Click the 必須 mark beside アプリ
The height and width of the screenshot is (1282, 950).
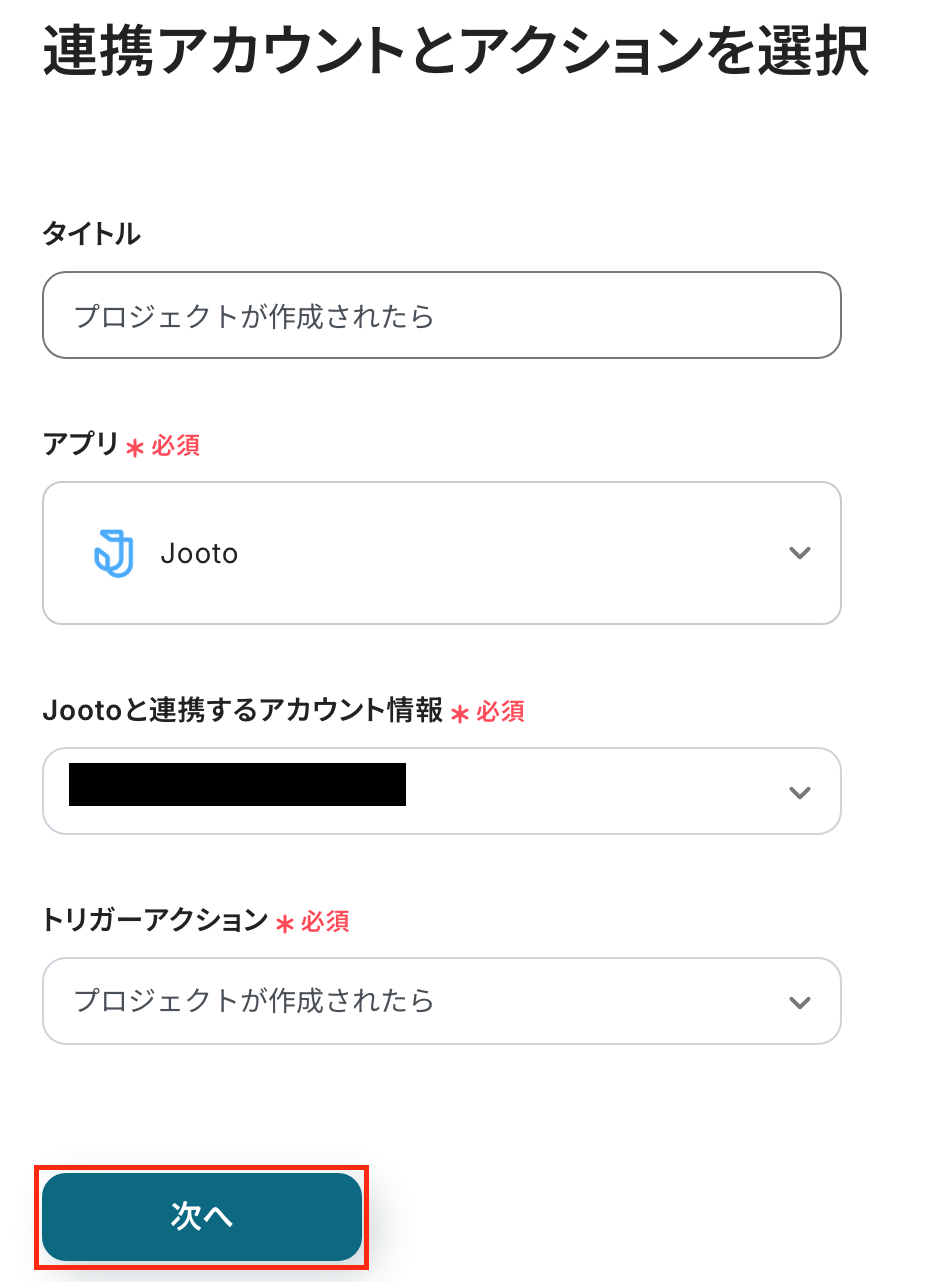tap(176, 446)
